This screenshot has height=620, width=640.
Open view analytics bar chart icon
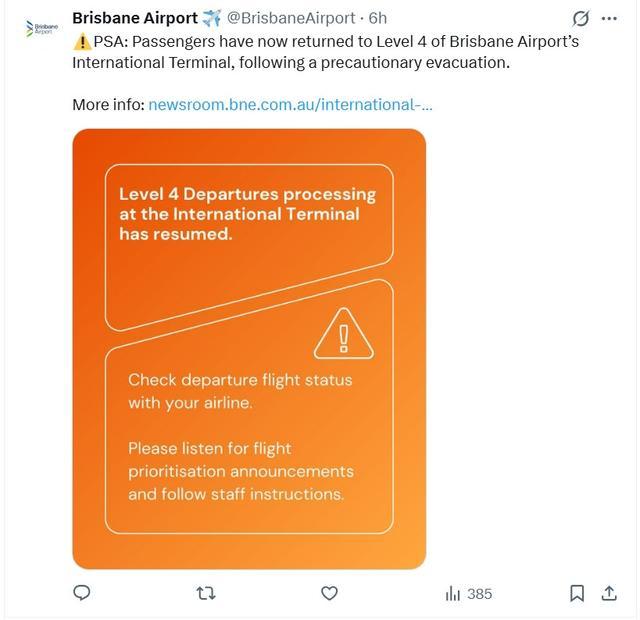pyautogui.click(x=453, y=593)
